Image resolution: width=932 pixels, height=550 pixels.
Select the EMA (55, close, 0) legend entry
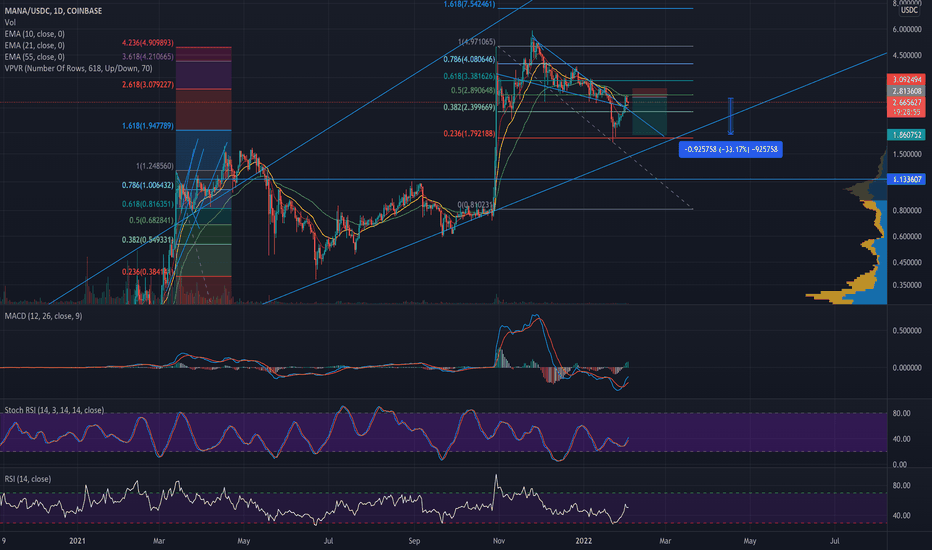34,57
